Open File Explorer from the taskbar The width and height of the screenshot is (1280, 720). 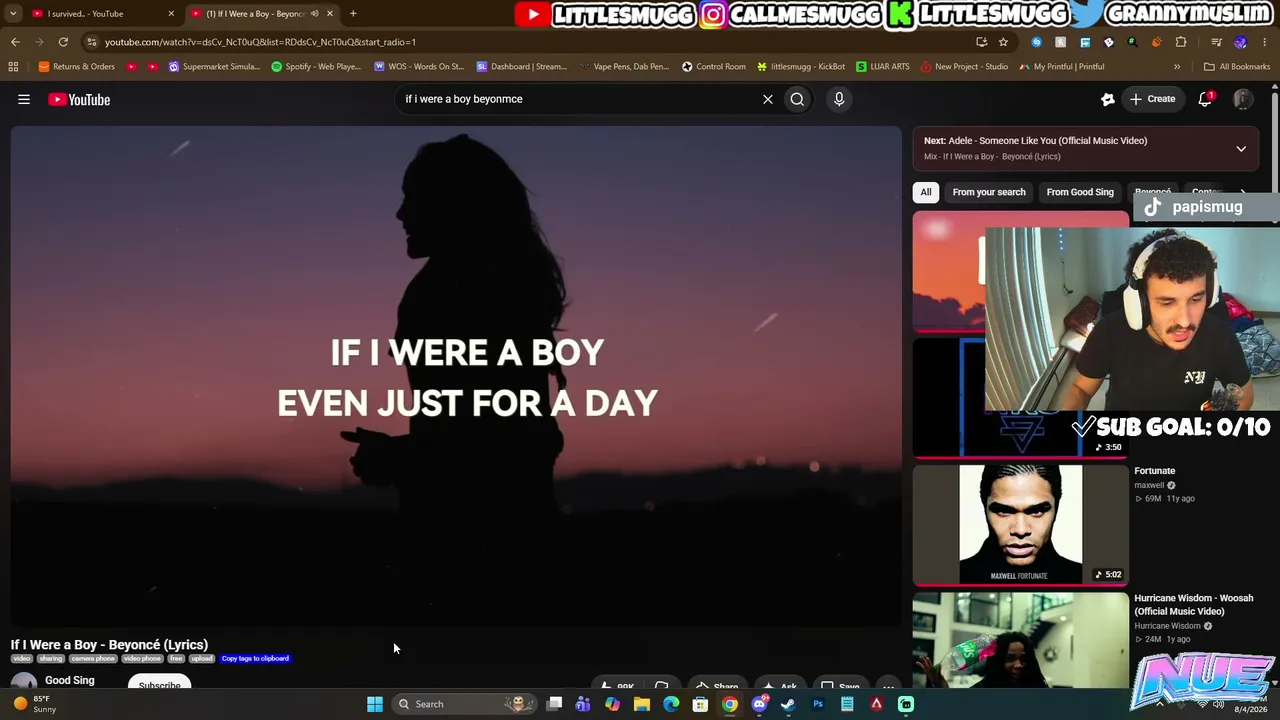pos(642,704)
